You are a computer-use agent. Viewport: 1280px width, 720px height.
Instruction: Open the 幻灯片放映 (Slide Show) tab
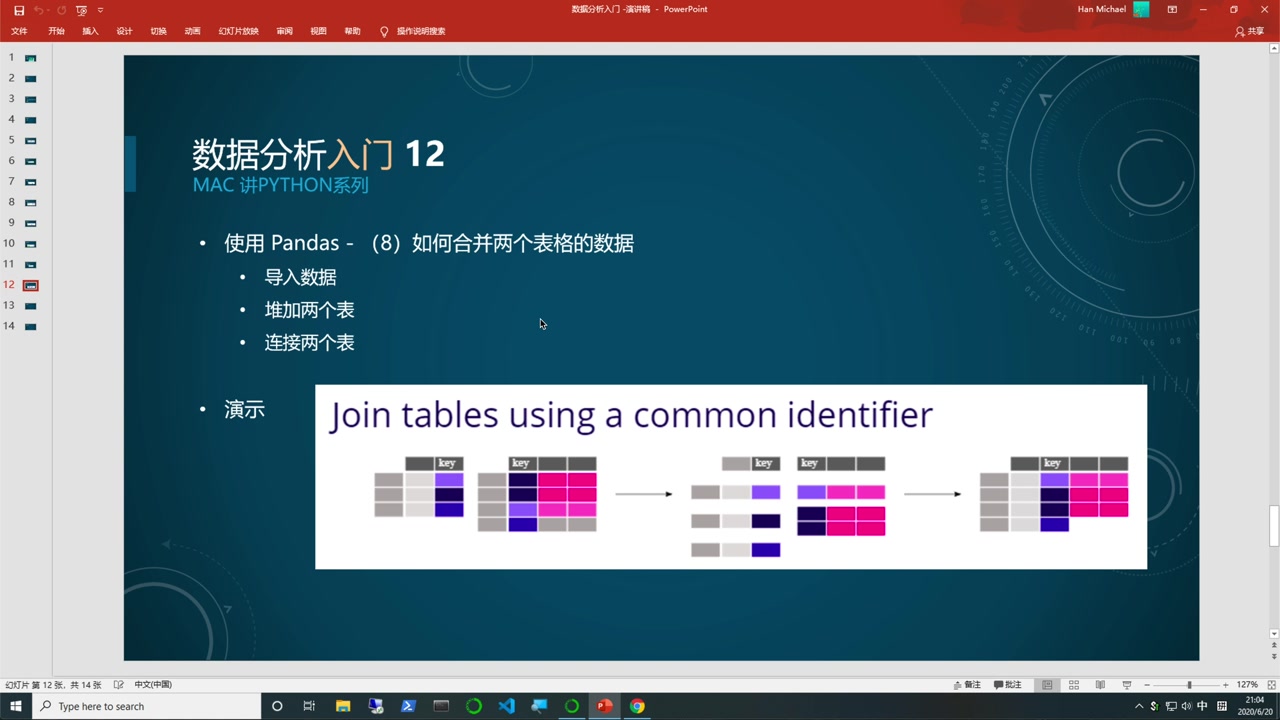[x=238, y=31]
